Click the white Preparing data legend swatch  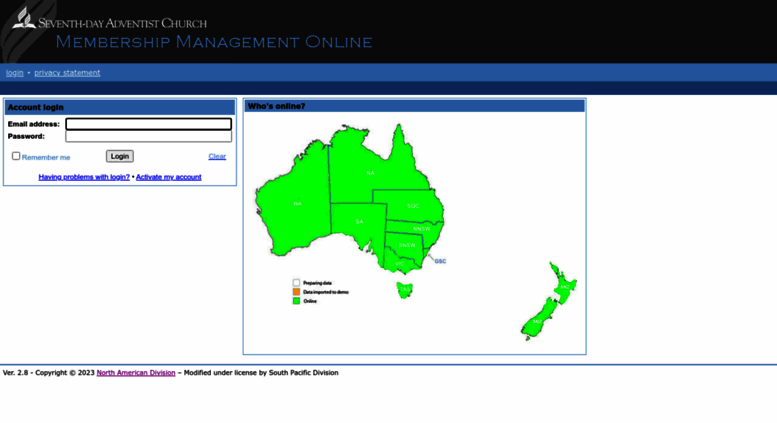point(296,283)
